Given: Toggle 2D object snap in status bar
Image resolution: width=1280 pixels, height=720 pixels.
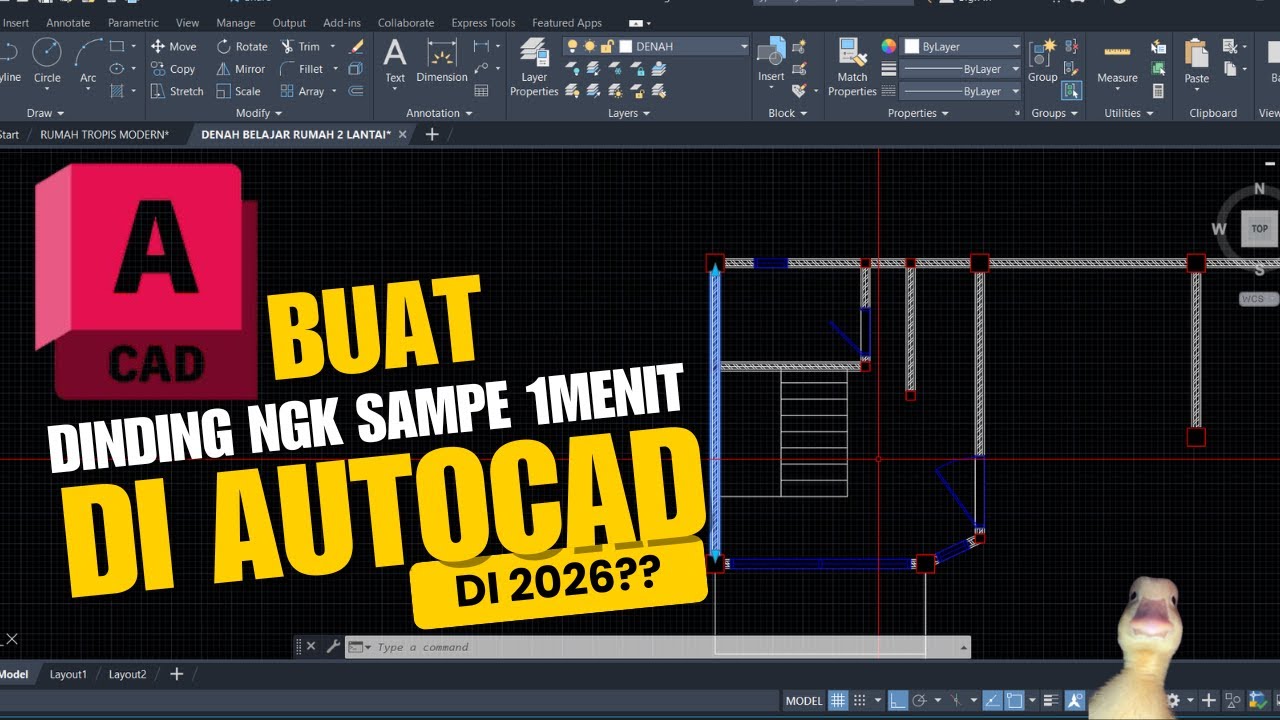Looking at the screenshot, I should tap(1014, 700).
